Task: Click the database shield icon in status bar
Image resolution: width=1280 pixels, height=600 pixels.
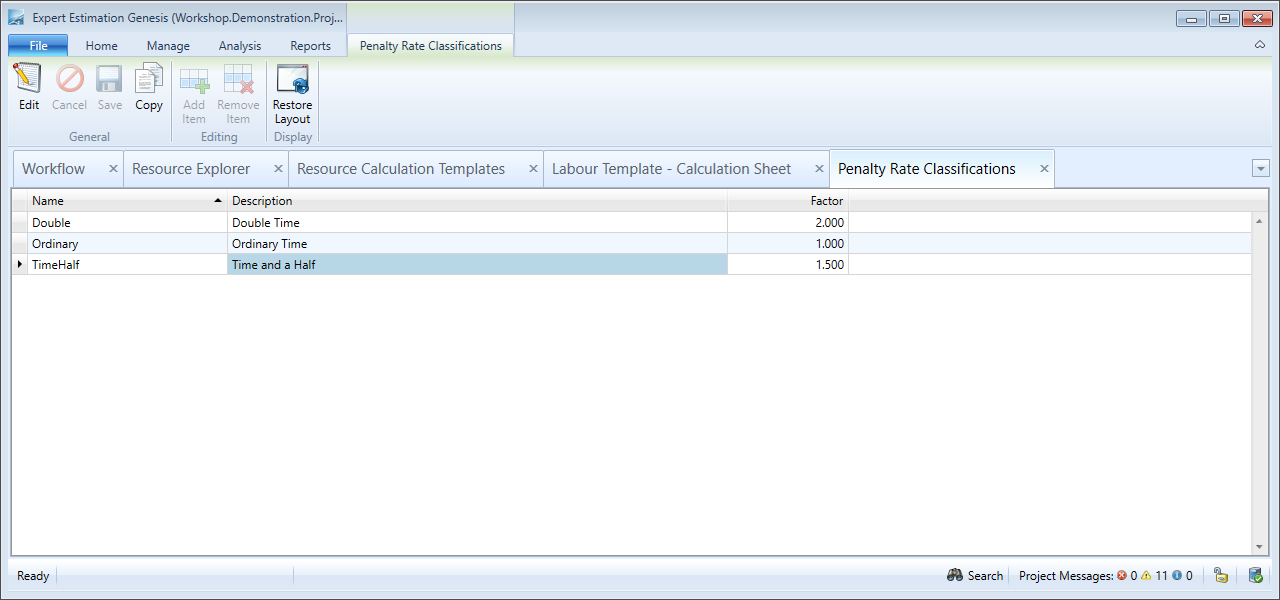Action: (x=1255, y=576)
